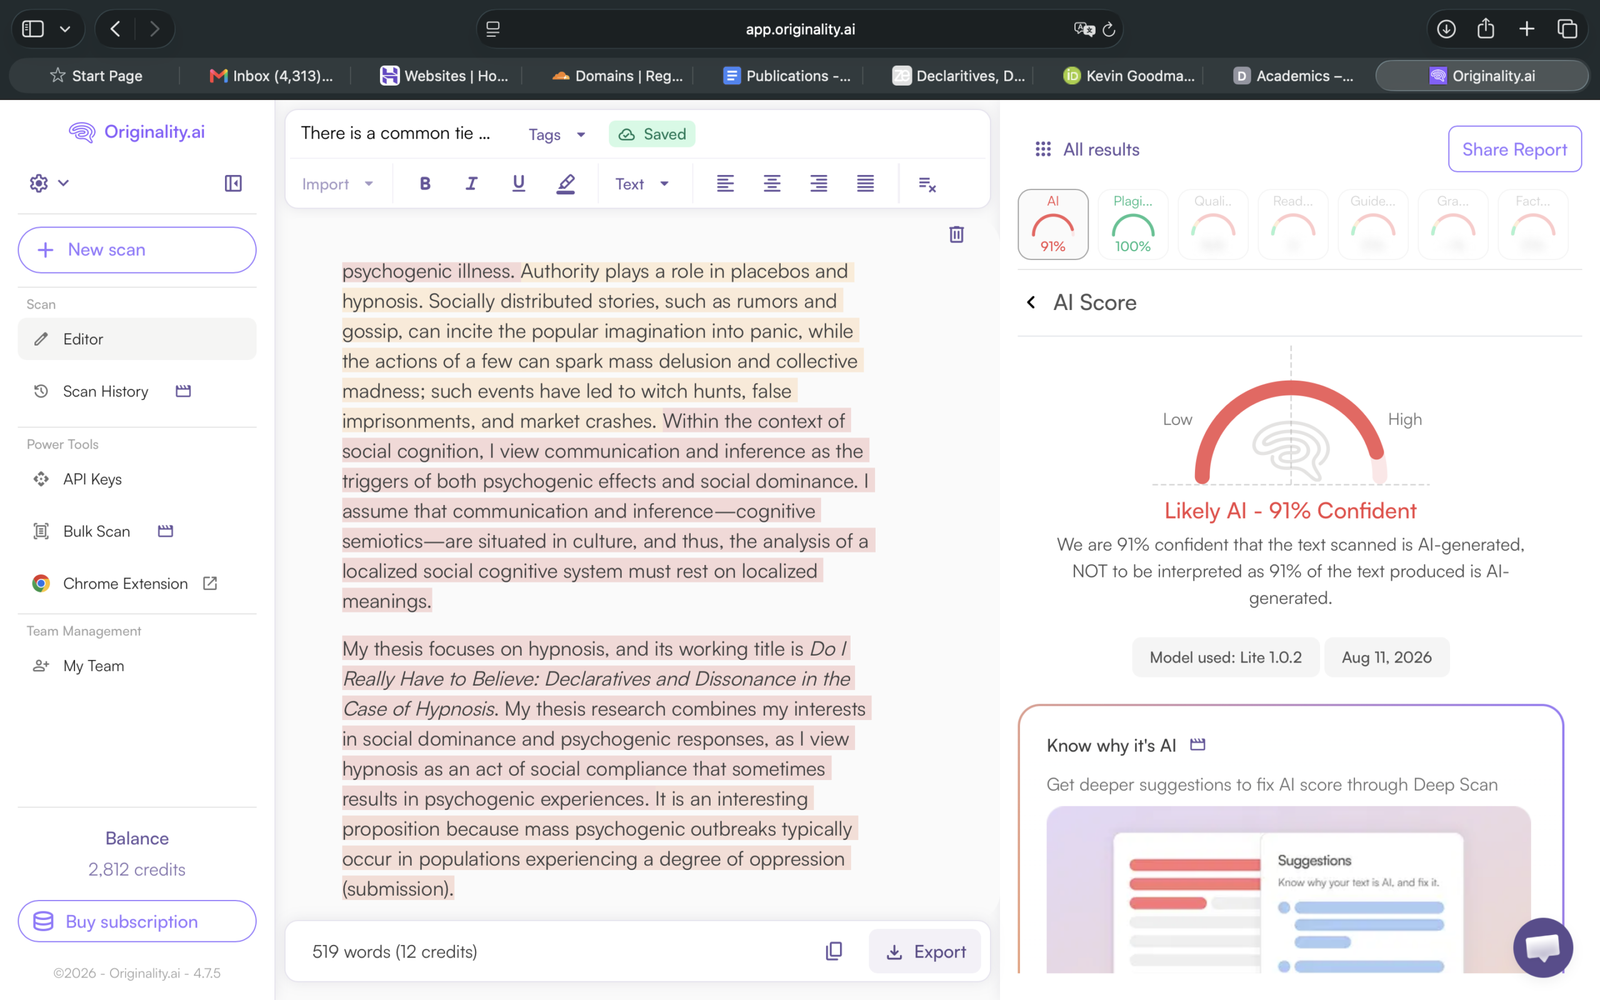
Task: Click the 'Likely AI - 91% Confident' heading
Action: (1290, 511)
